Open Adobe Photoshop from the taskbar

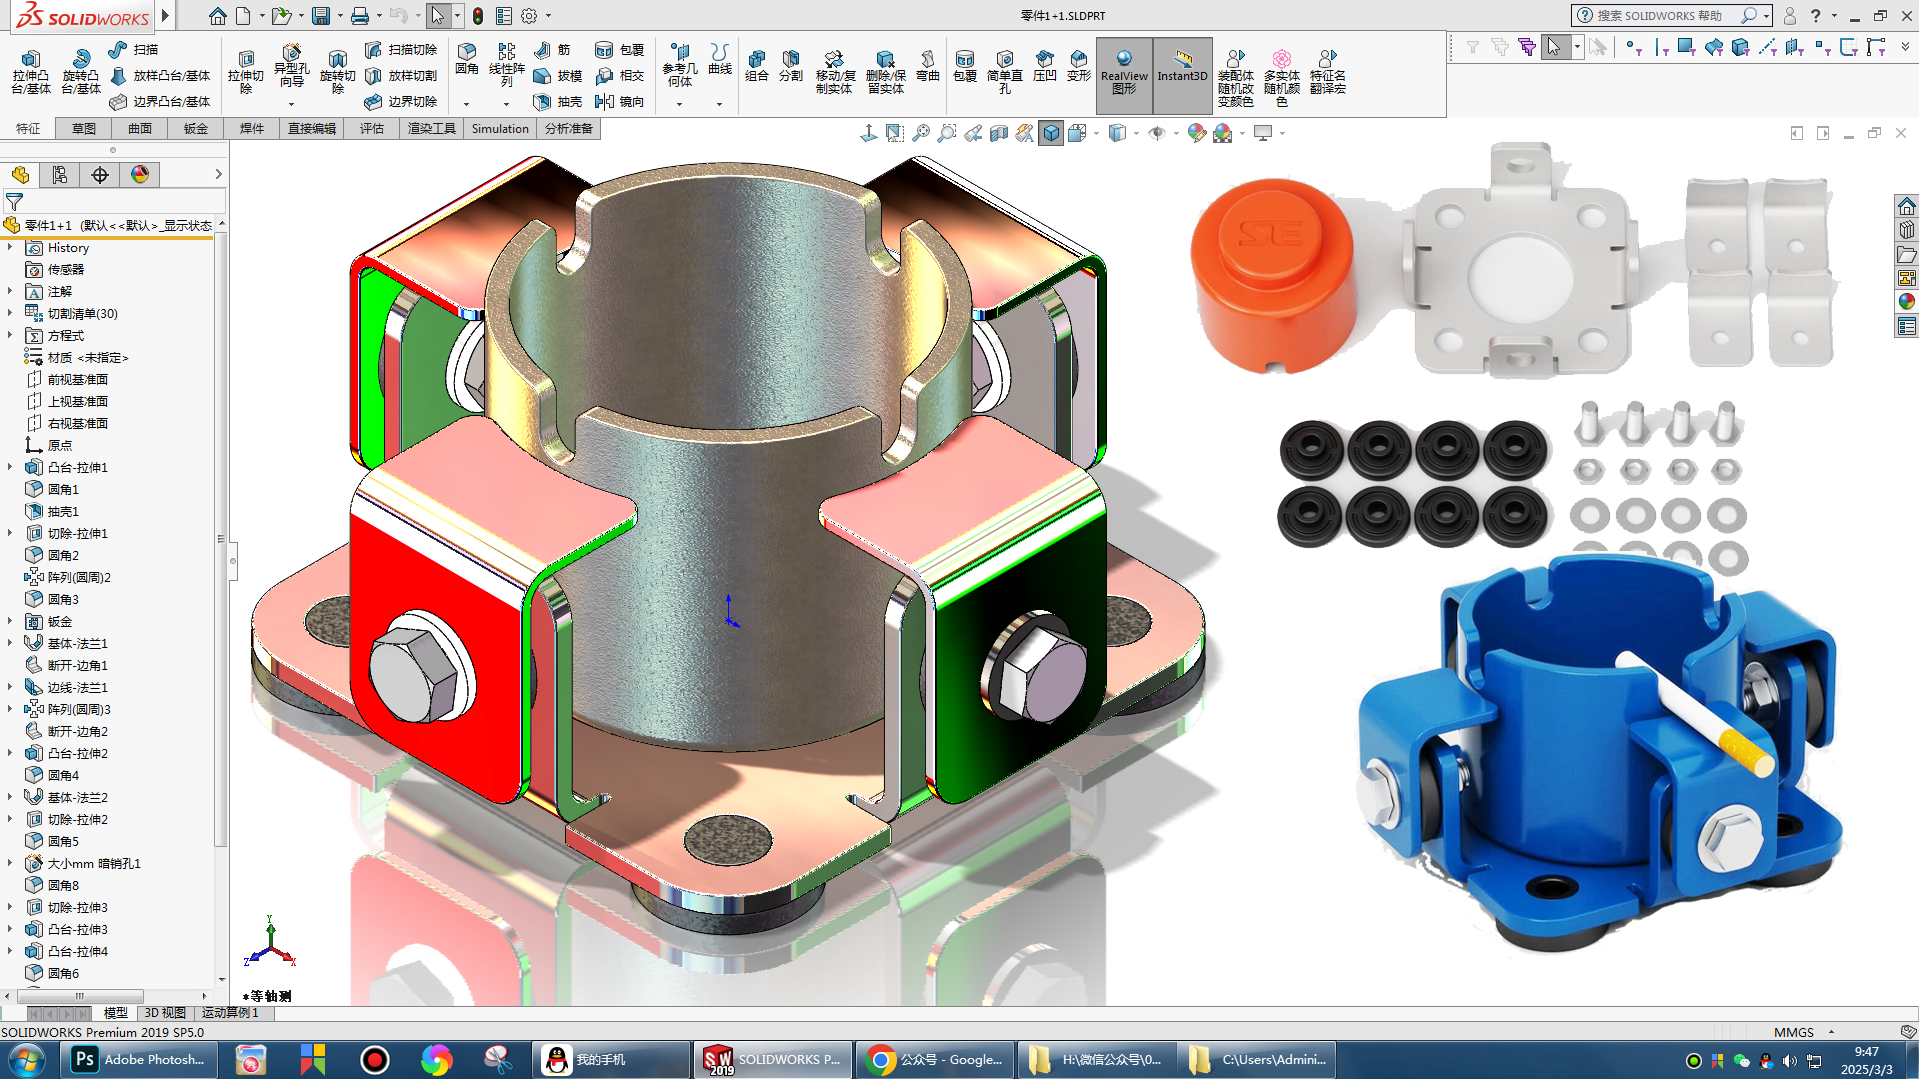coord(139,1059)
